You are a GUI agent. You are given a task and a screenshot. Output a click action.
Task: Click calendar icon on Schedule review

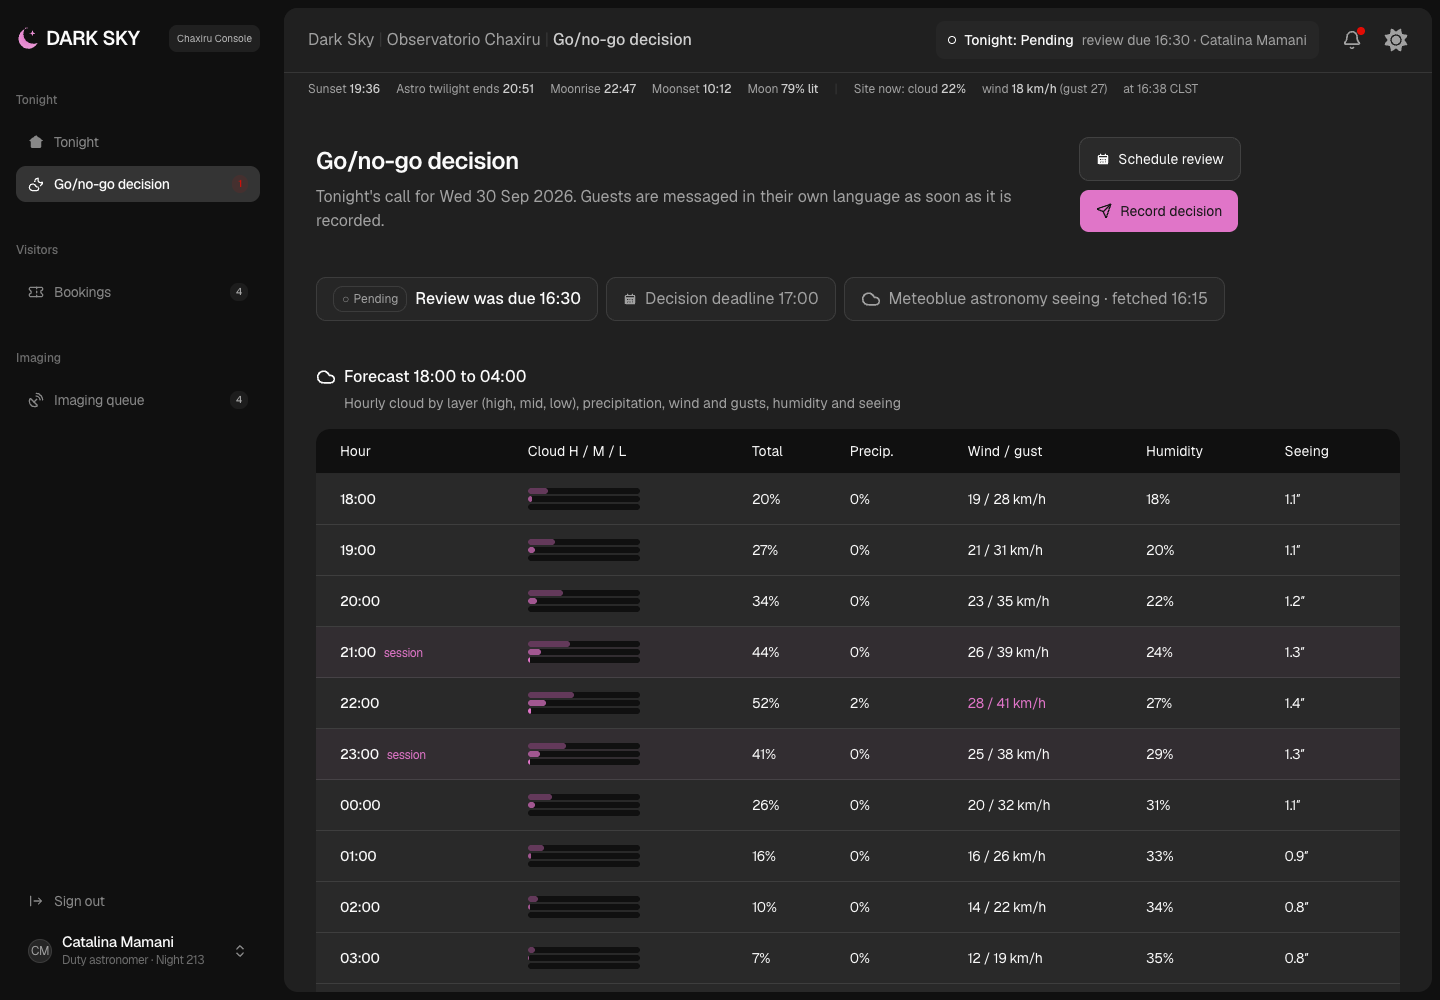1103,159
